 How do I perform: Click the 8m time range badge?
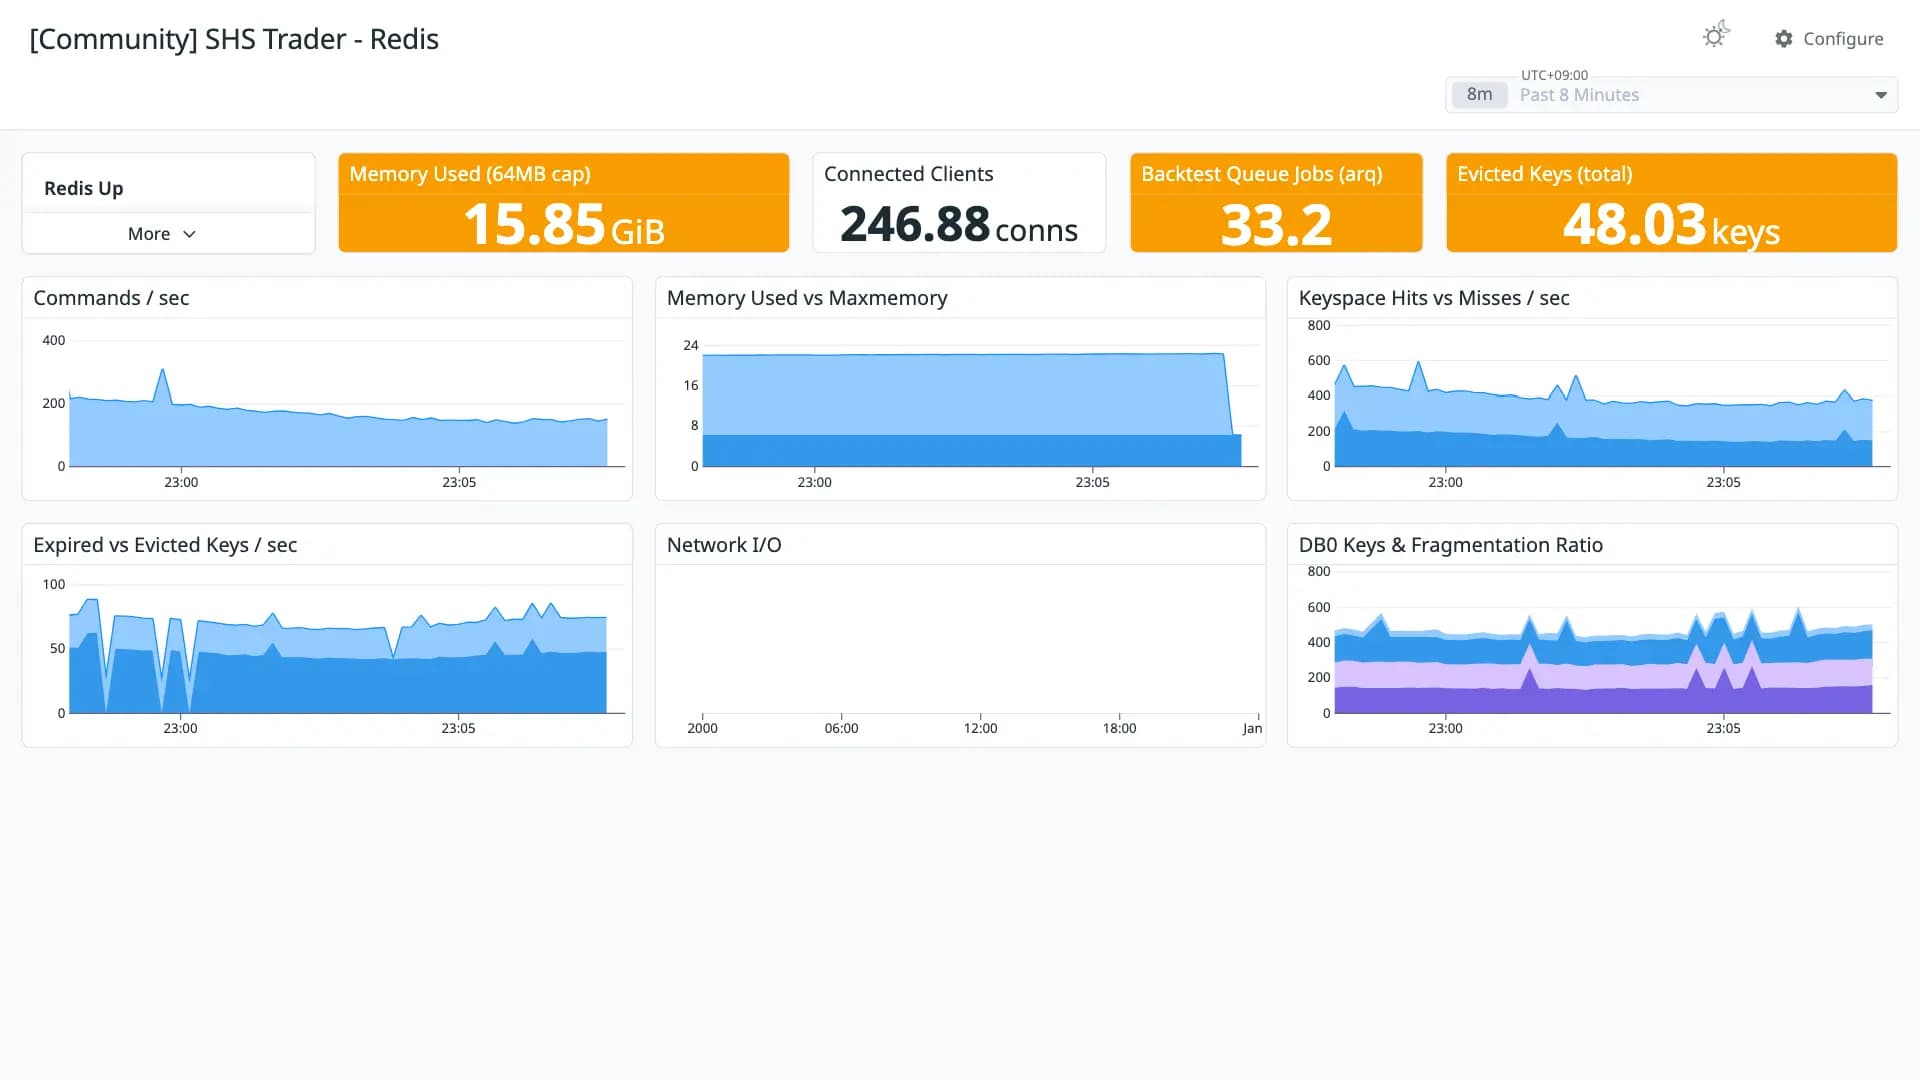[x=1479, y=94]
